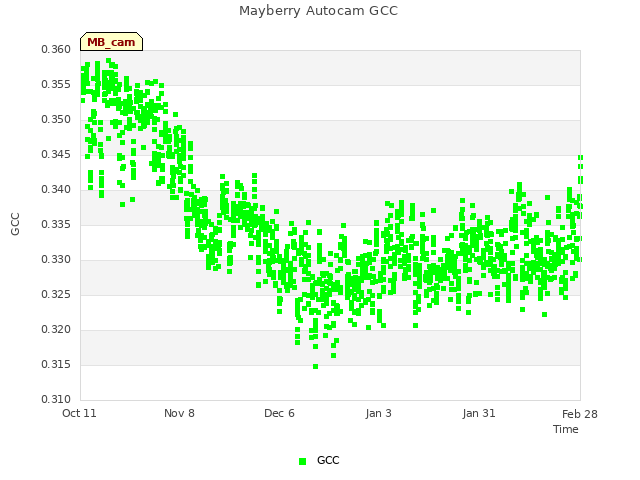
Task: Click the Jan 3 axis label
Action: coord(378,413)
